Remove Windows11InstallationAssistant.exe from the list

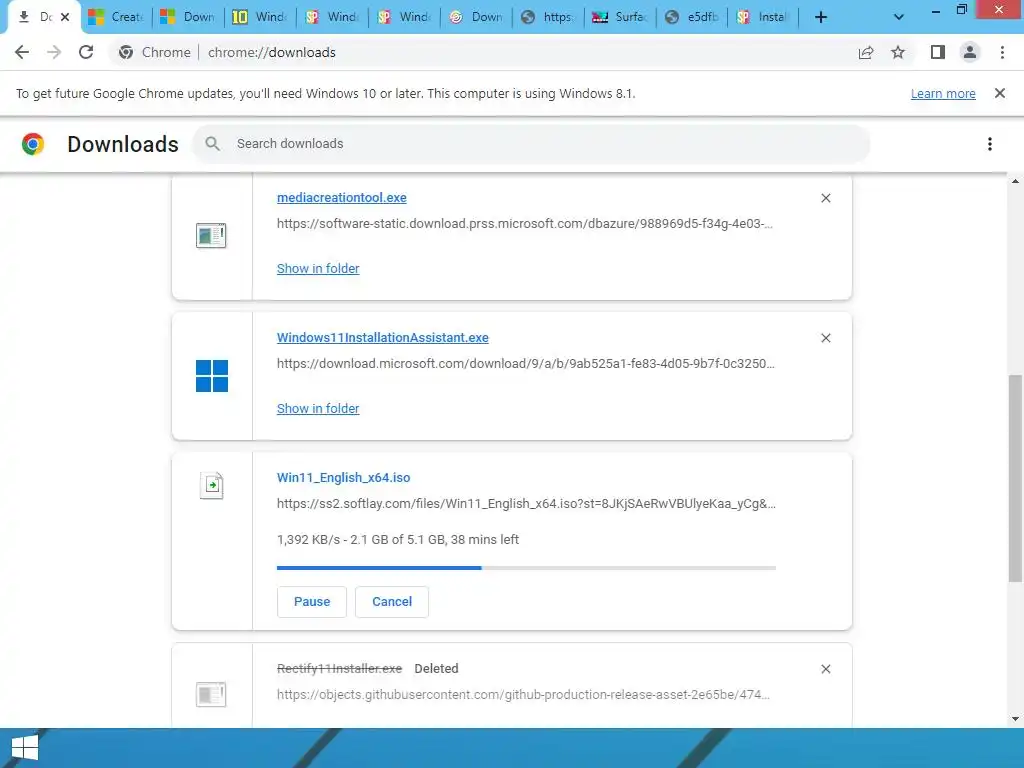click(825, 338)
